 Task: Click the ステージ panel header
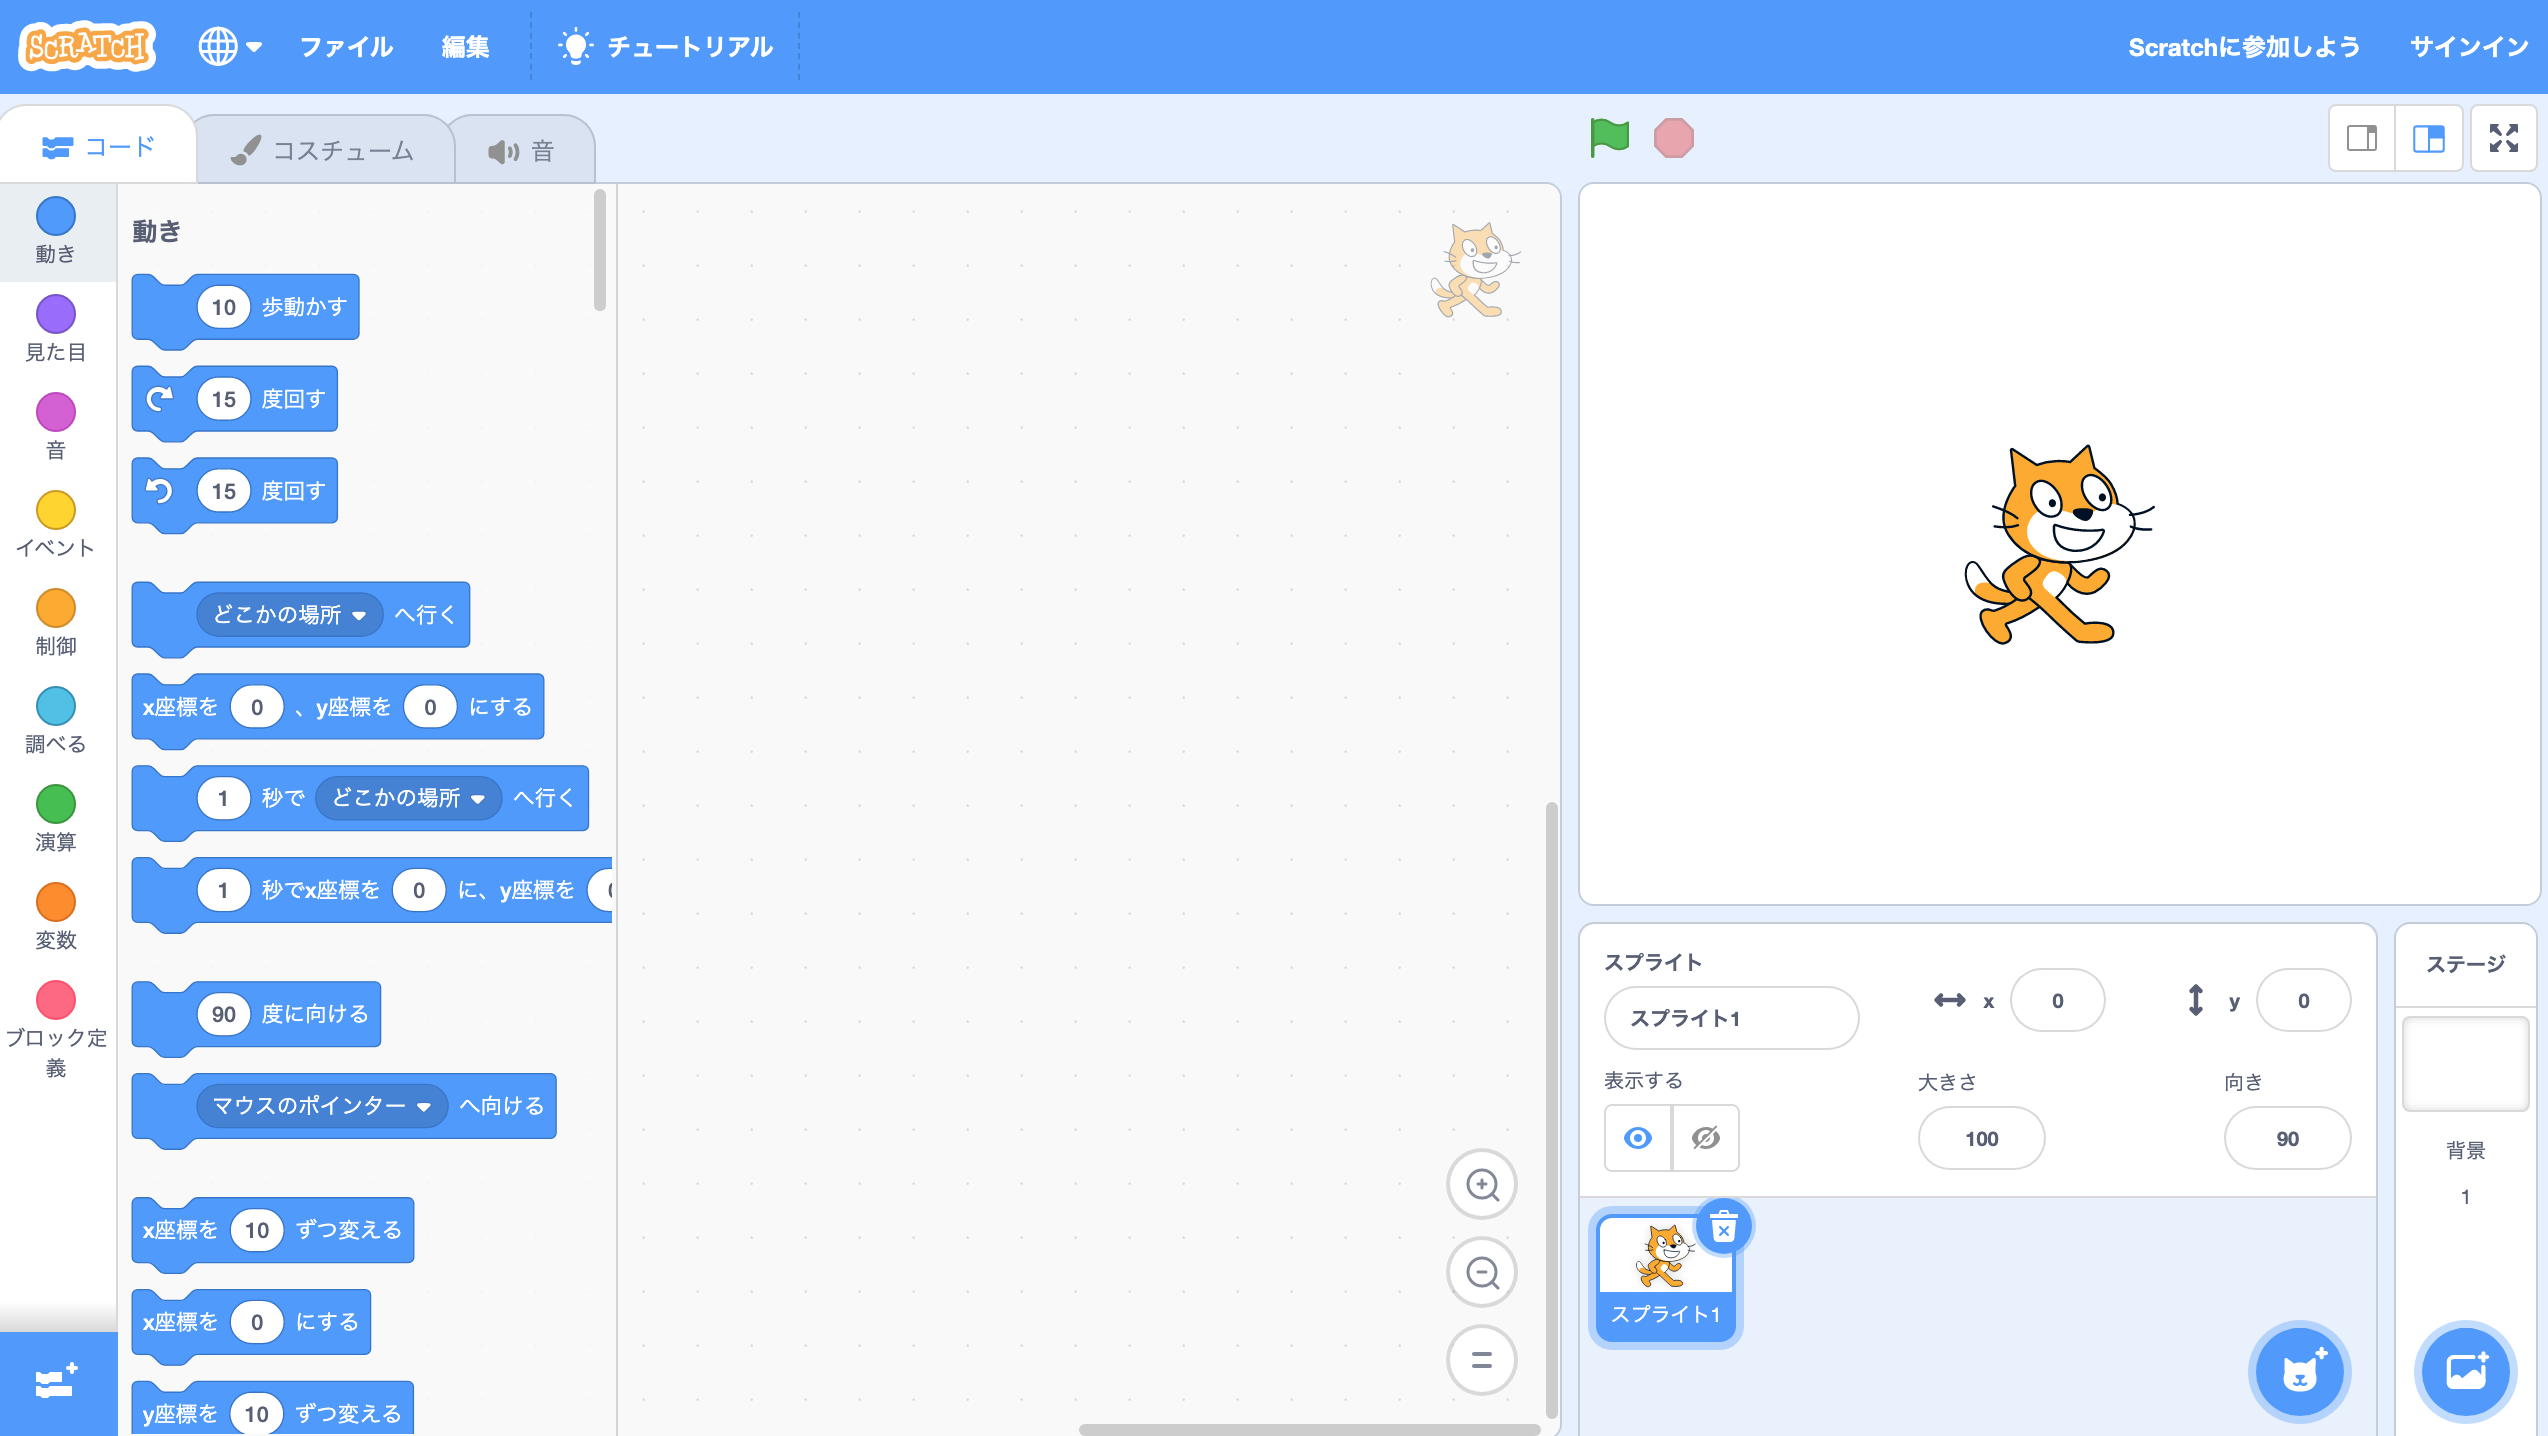pos(2466,964)
